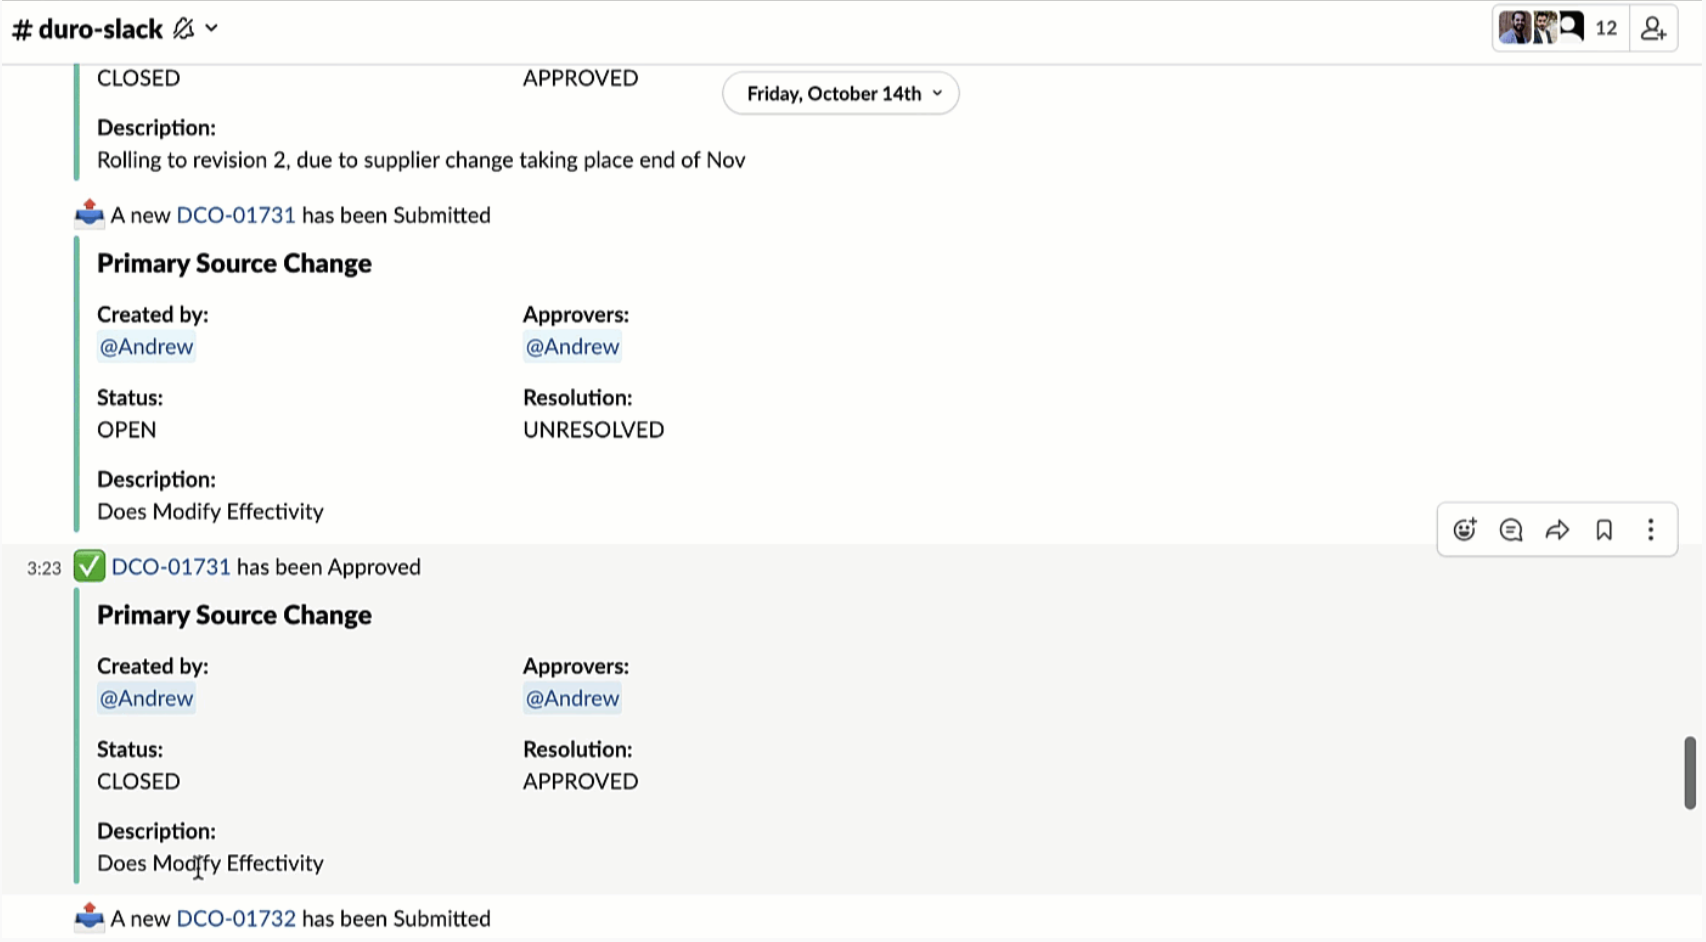This screenshot has width=1706, height=942.
Task: Click the muted bell notification icon
Action: click(183, 29)
